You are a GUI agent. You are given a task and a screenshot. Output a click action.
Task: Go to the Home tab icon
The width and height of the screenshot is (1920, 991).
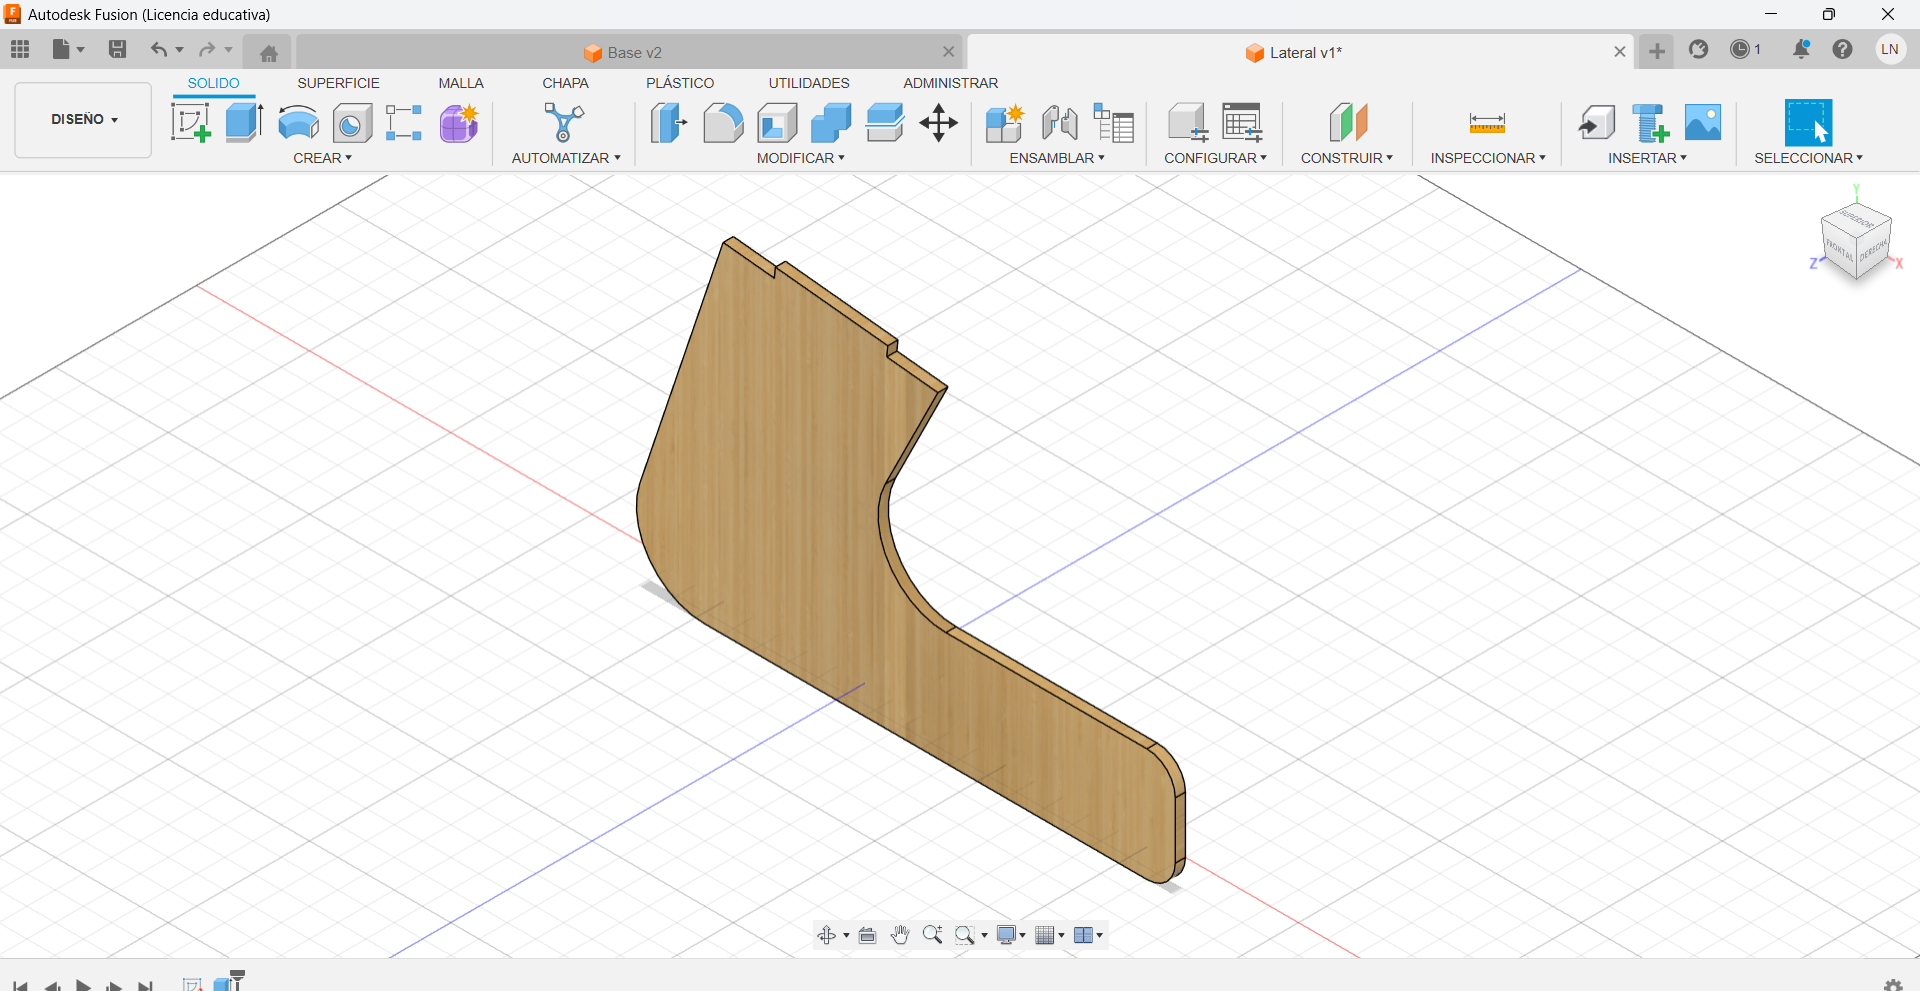[x=268, y=53]
